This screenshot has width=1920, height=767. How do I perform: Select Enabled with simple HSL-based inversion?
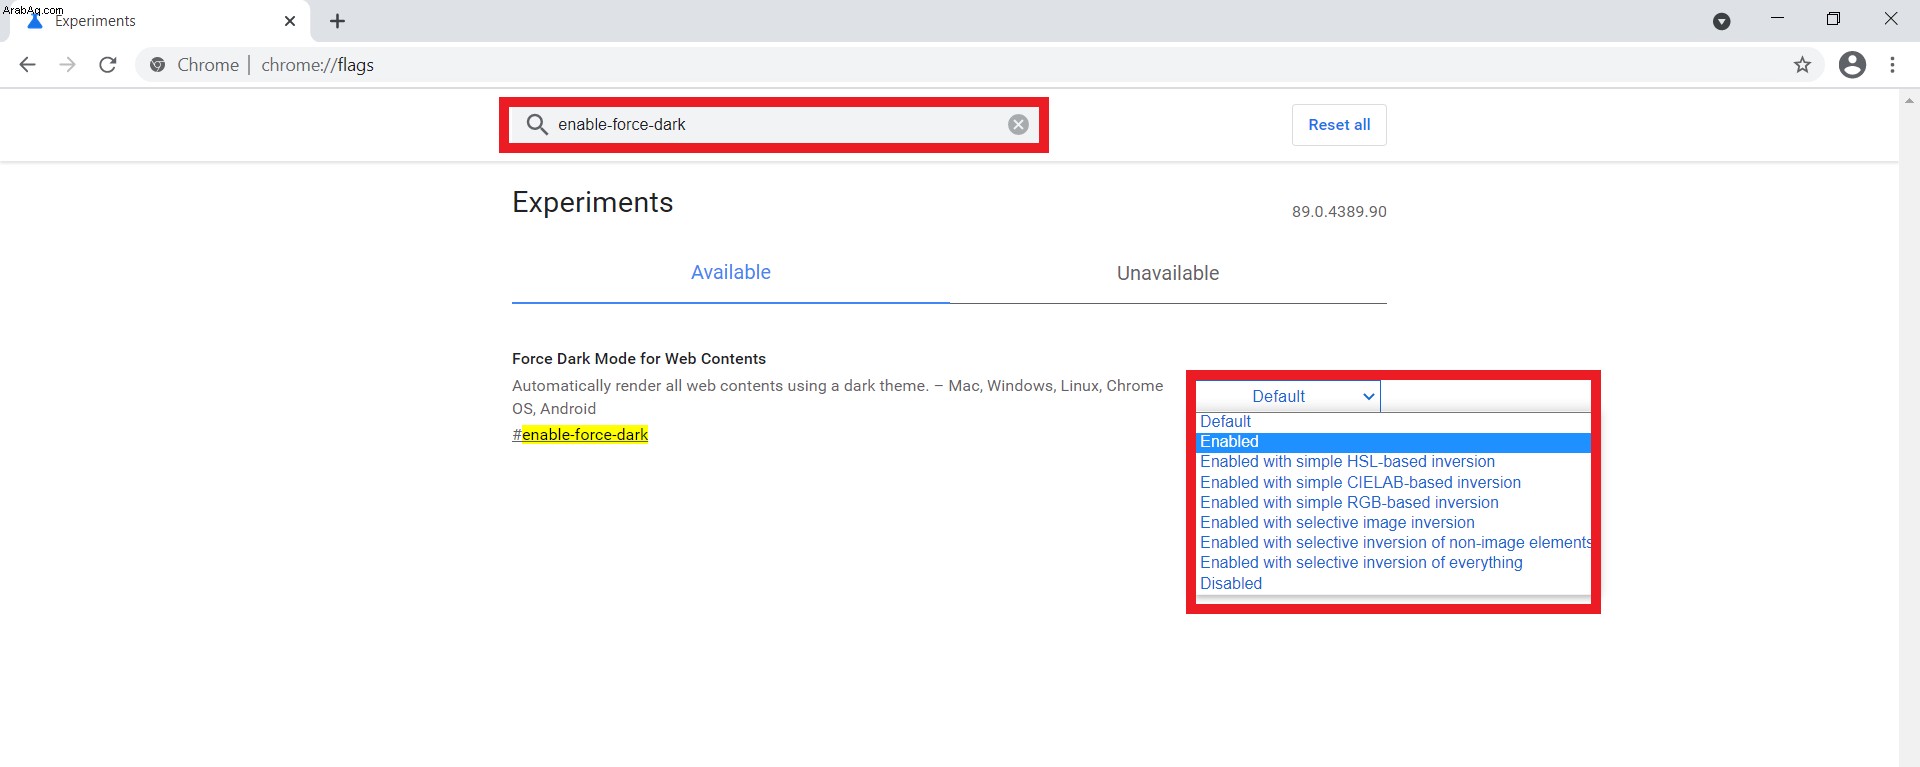[x=1394, y=462]
